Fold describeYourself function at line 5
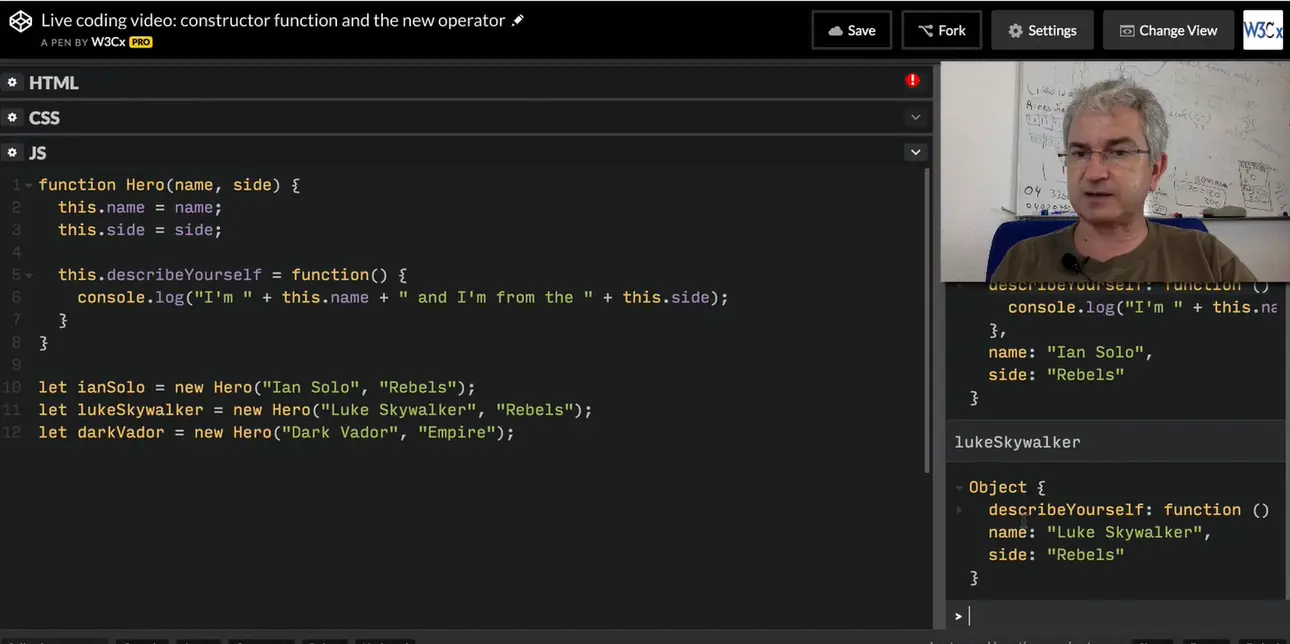The image size is (1290, 644). [x=29, y=275]
